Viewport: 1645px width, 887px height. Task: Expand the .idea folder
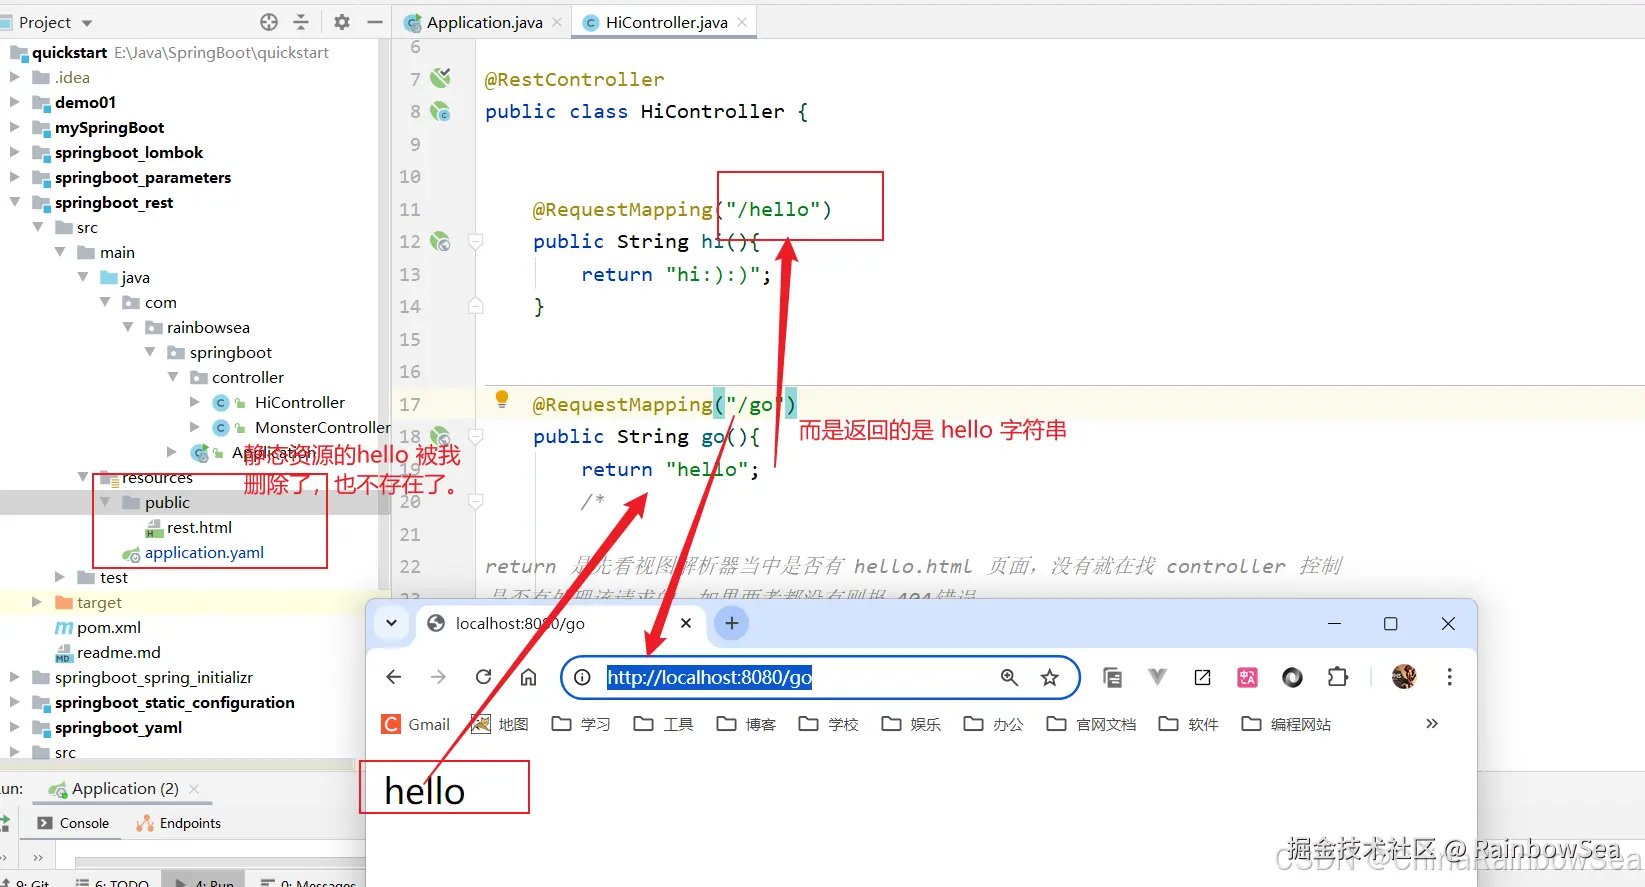click(14, 77)
